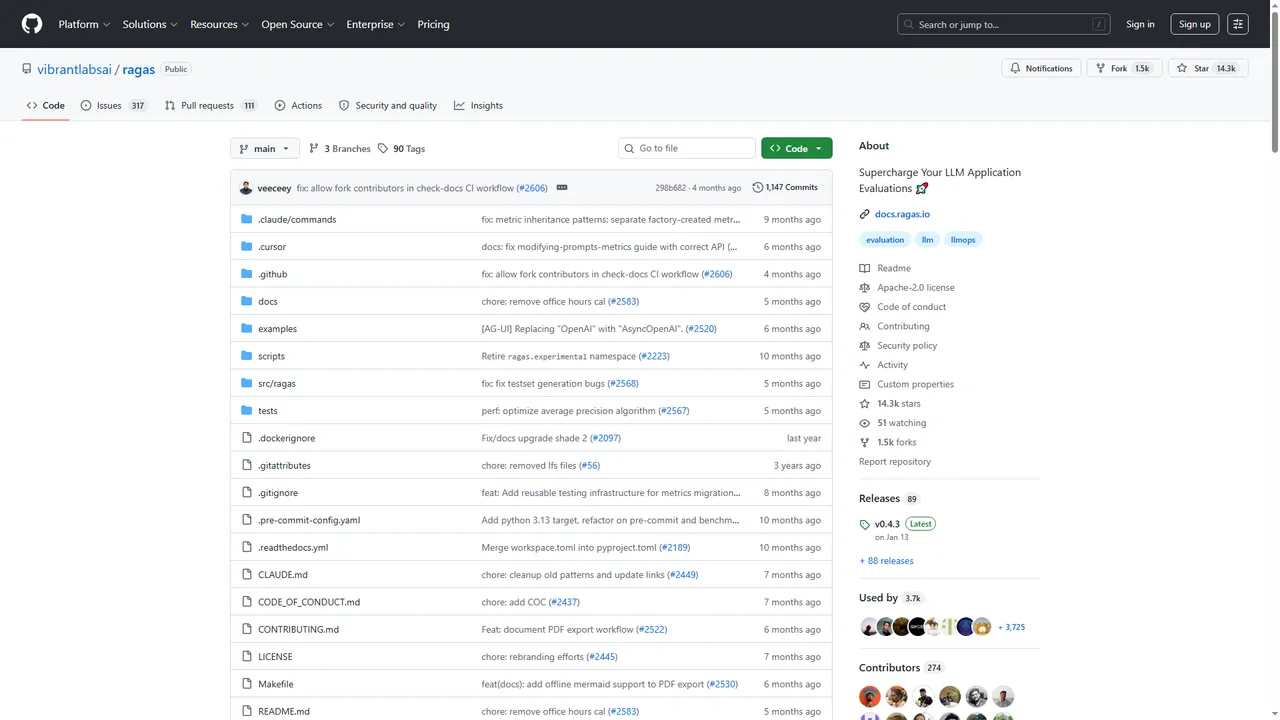Open the Platform dropdown menu
Image resolution: width=1280 pixels, height=720 pixels.
(x=84, y=24)
